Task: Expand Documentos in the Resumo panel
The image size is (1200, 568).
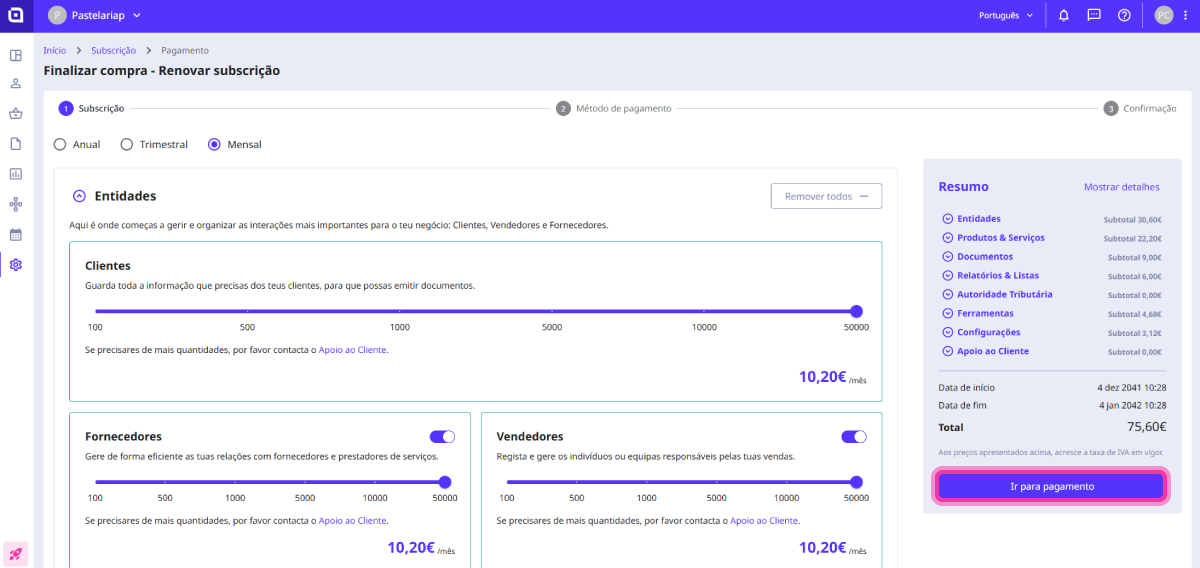Action: 947,257
